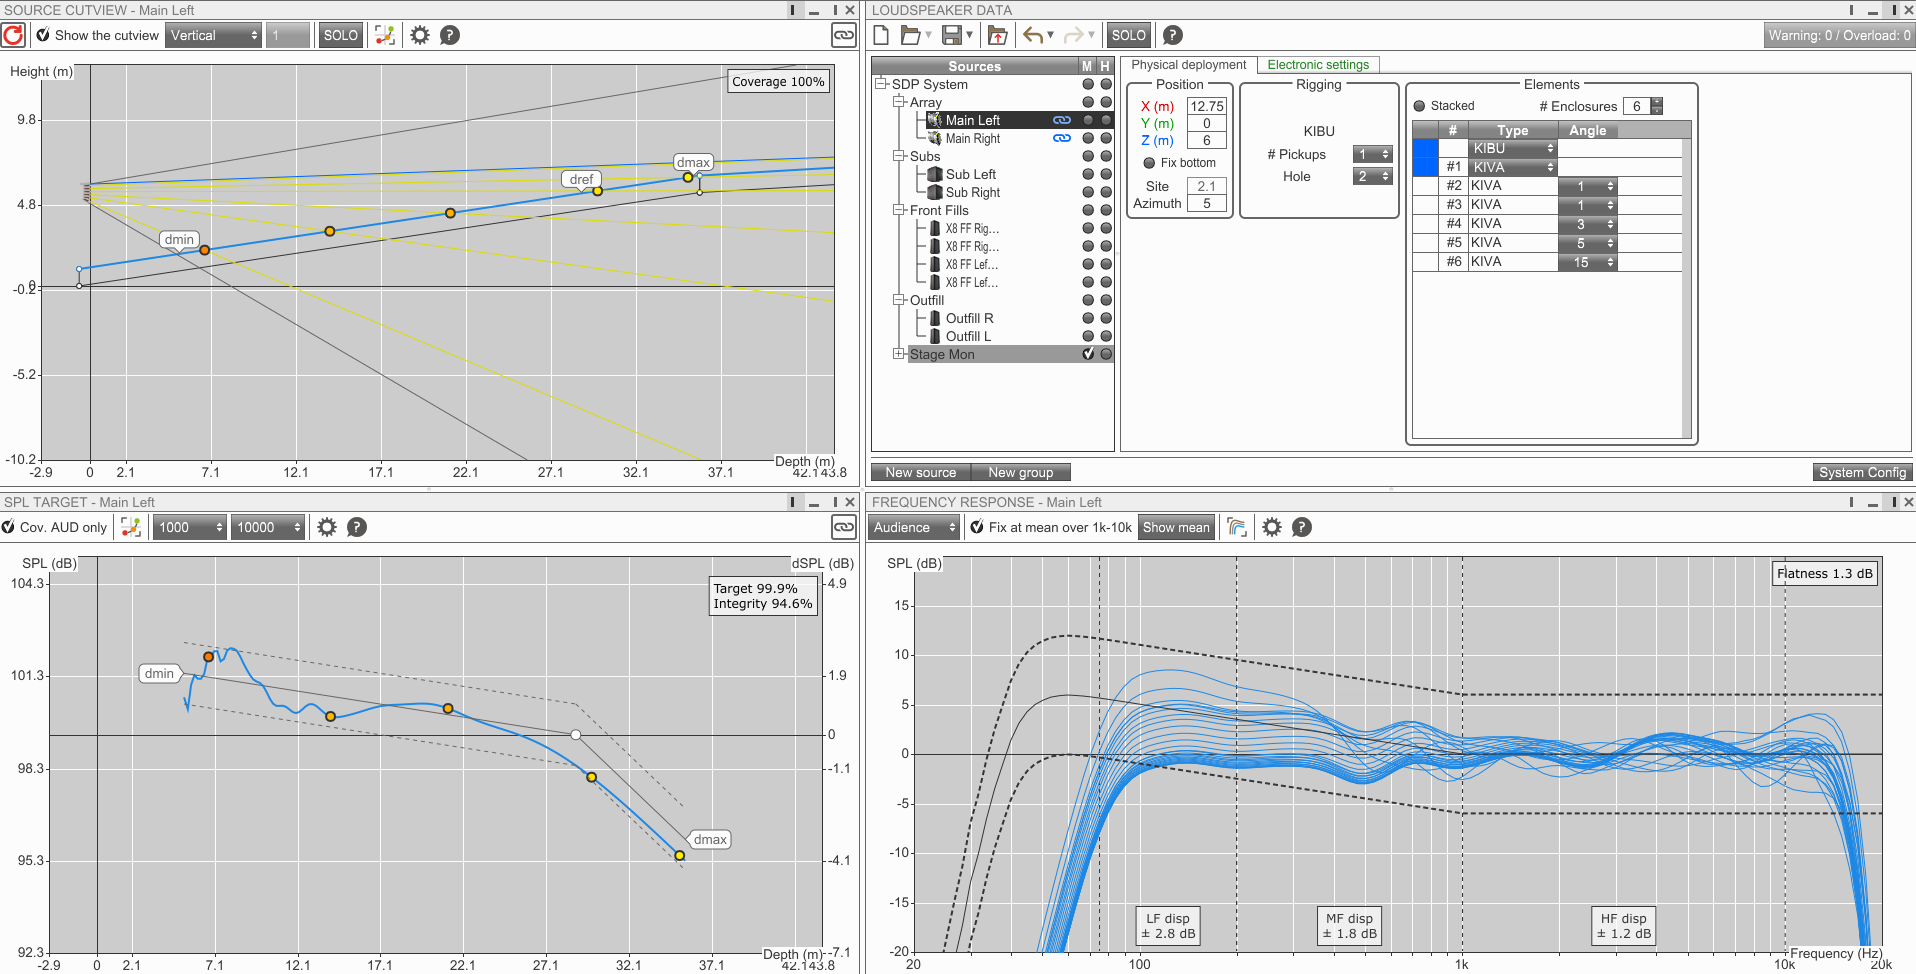Click the curves display icon in Frequency Response toolbar
Viewport: 1916px width, 974px height.
tap(1237, 527)
